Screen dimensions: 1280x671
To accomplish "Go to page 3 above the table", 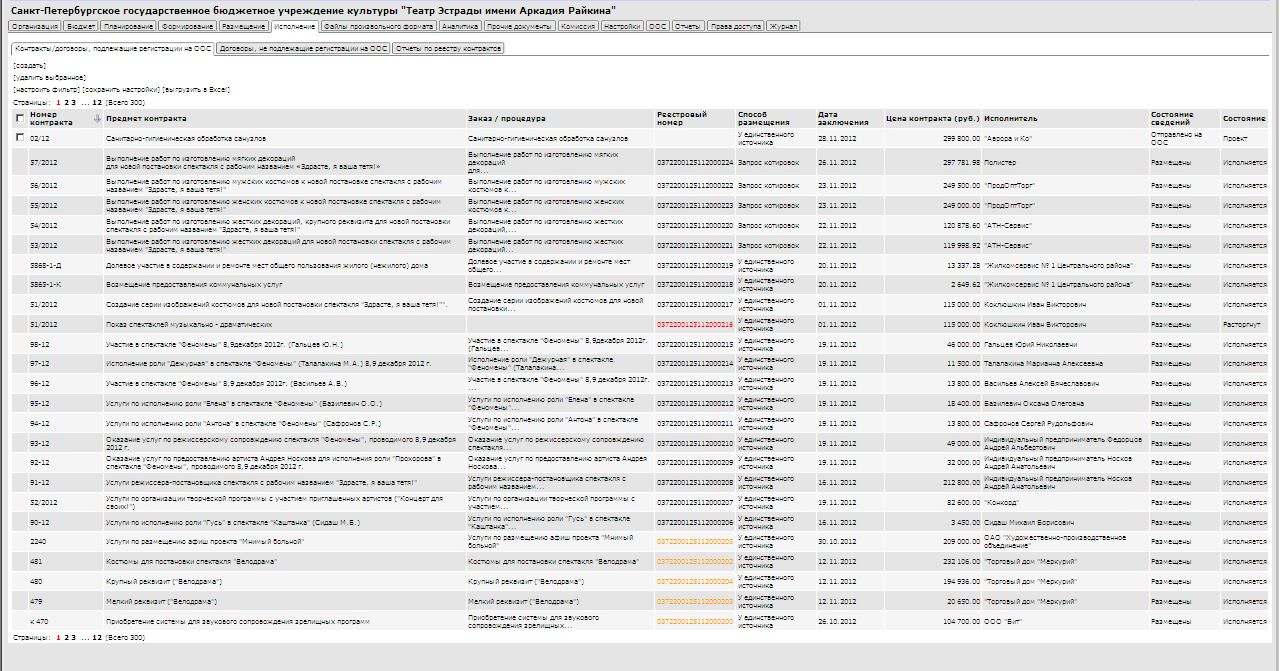I will (72, 102).
